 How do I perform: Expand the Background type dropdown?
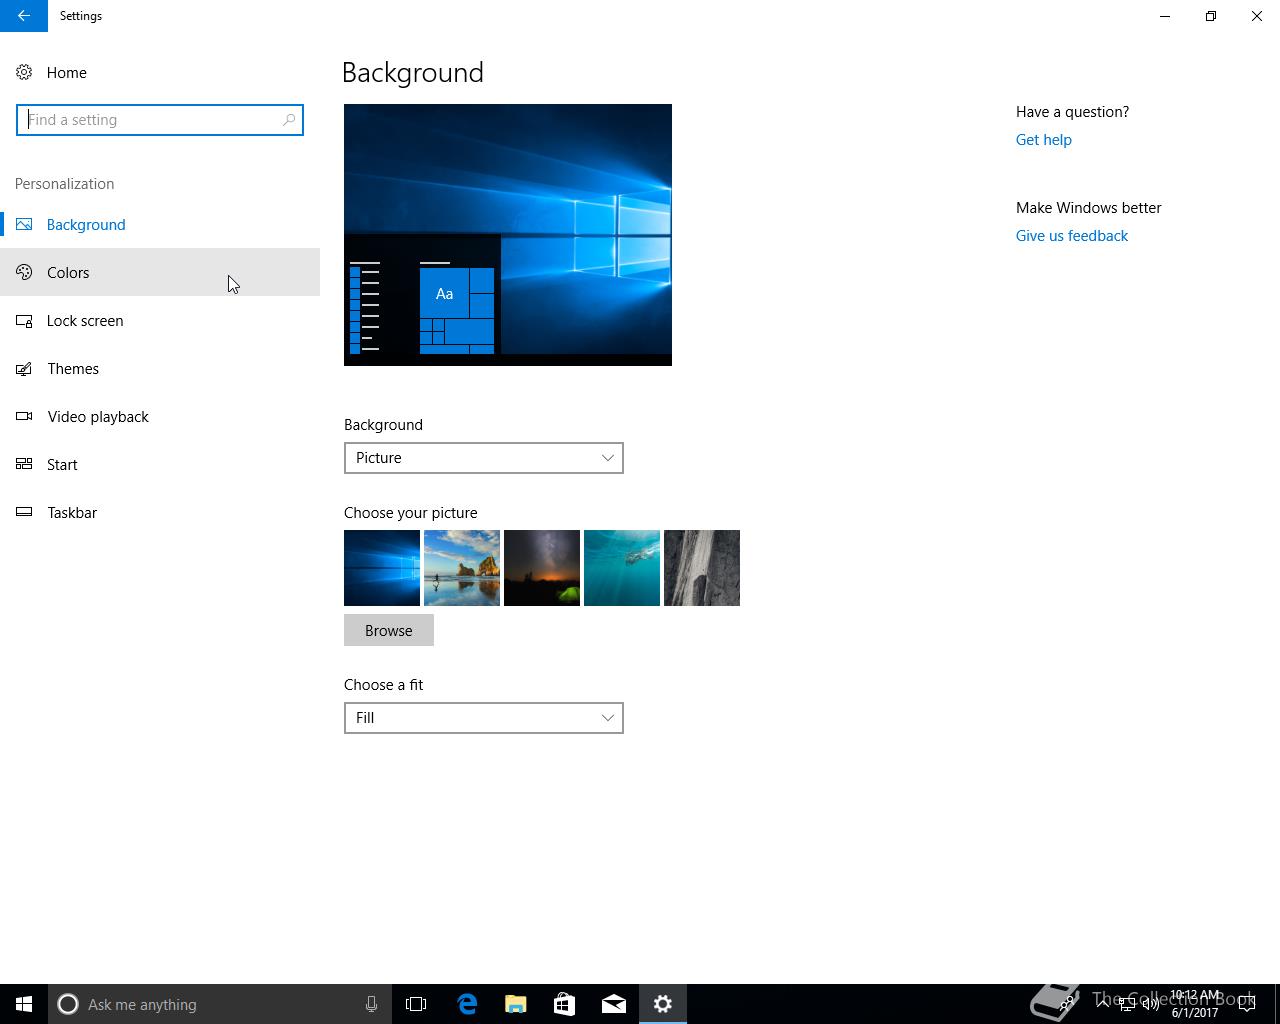pos(483,458)
